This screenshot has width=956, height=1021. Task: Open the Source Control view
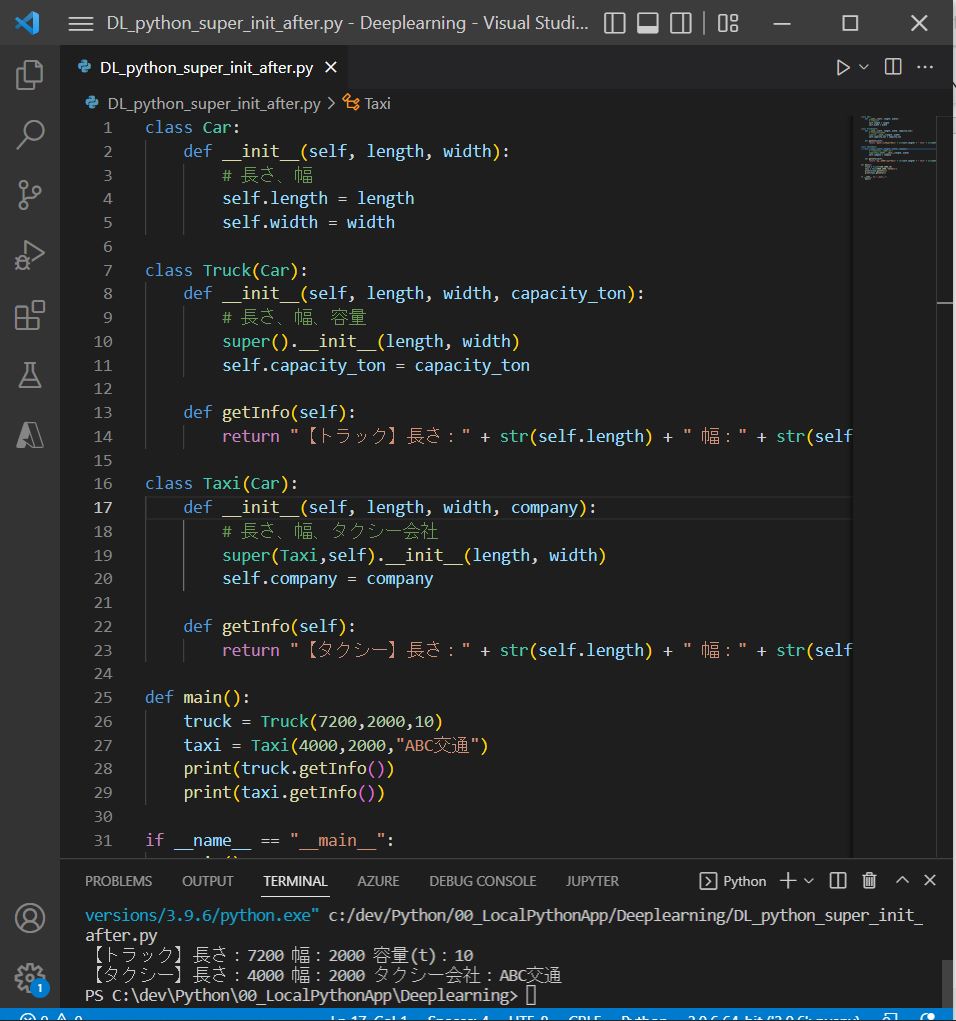coord(30,195)
